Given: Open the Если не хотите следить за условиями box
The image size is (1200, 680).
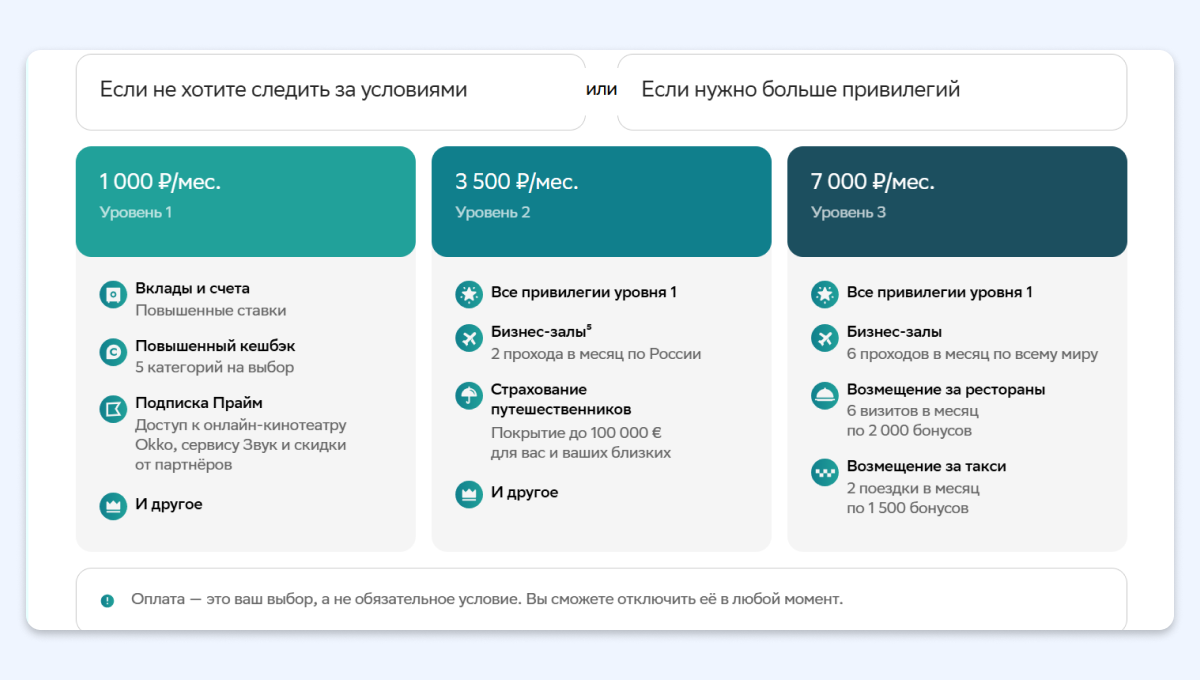Looking at the screenshot, I should coord(331,91).
